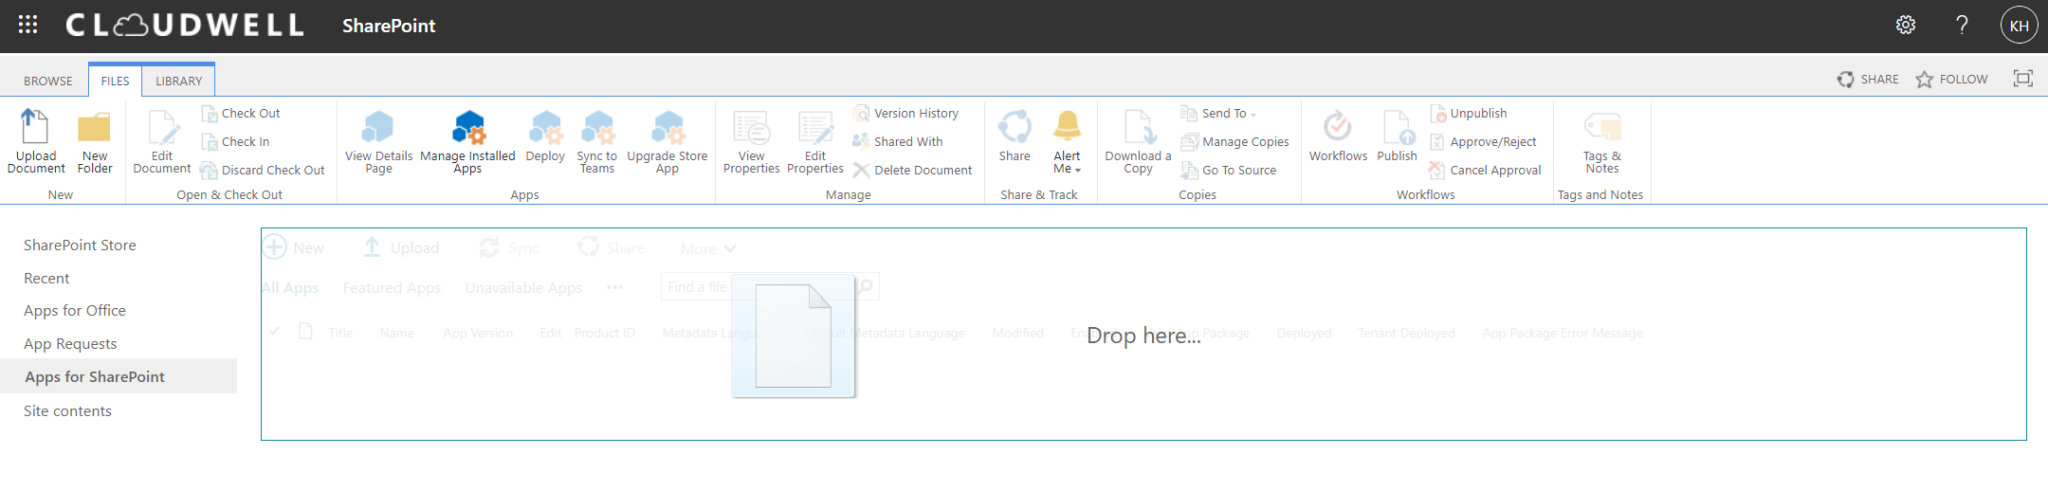Screen dimensions: 2048x491
Task: Create a New Folder from ribbon
Action: coord(95,142)
